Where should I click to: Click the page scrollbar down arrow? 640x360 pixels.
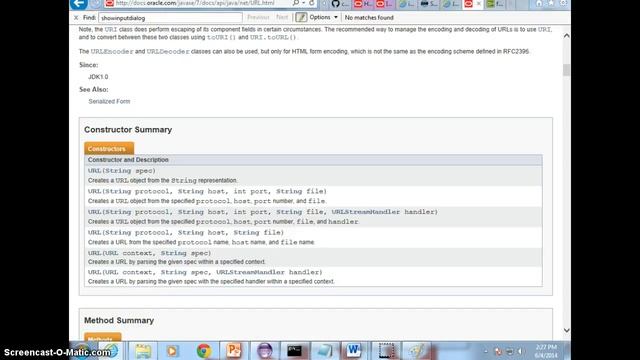567,330
